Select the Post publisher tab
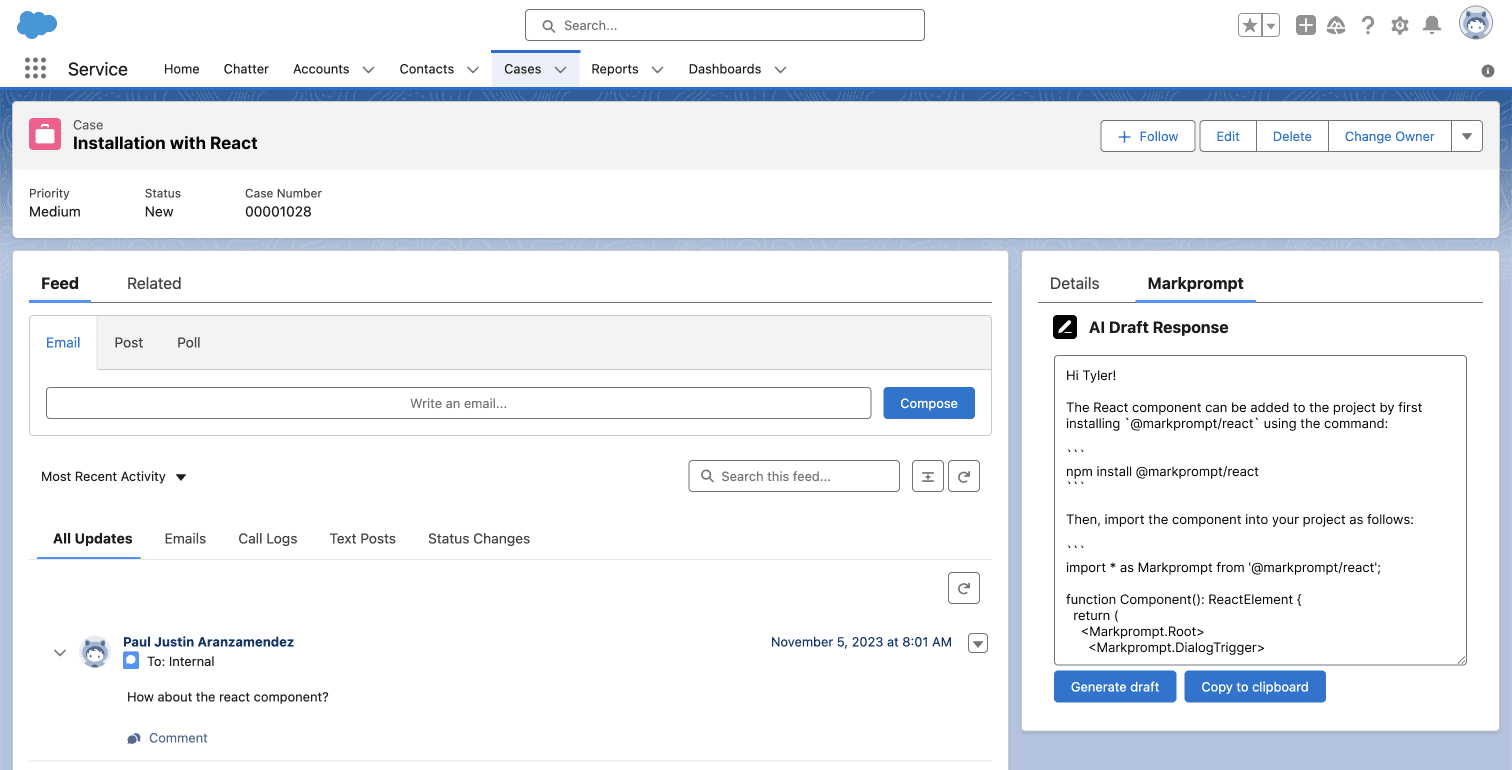Image resolution: width=1512 pixels, height=770 pixels. coord(129,343)
